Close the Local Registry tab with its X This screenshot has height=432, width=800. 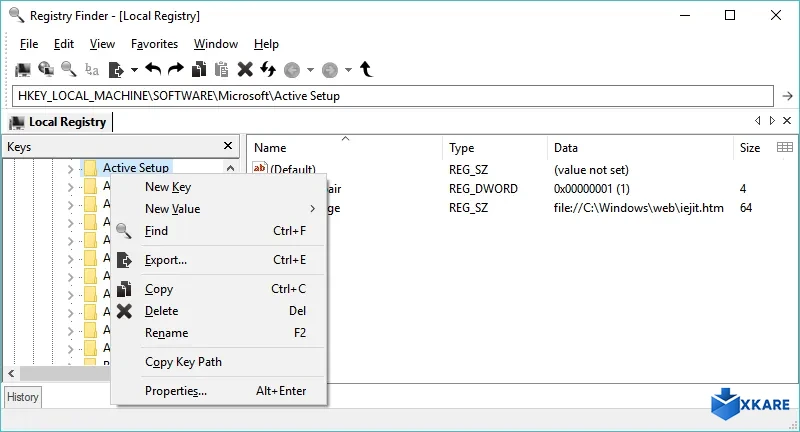(787, 120)
